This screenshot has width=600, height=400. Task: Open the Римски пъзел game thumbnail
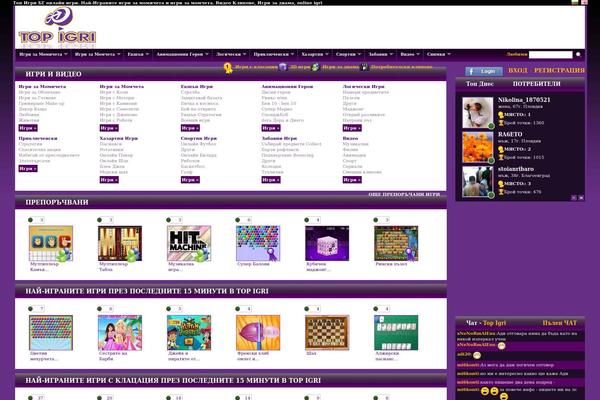396,243
